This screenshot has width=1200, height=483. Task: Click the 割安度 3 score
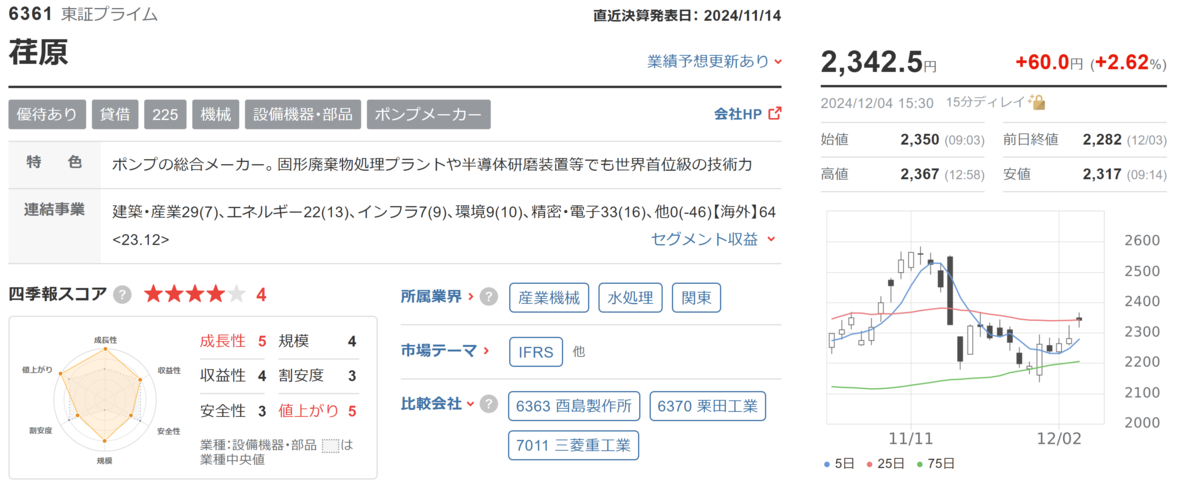(318, 376)
